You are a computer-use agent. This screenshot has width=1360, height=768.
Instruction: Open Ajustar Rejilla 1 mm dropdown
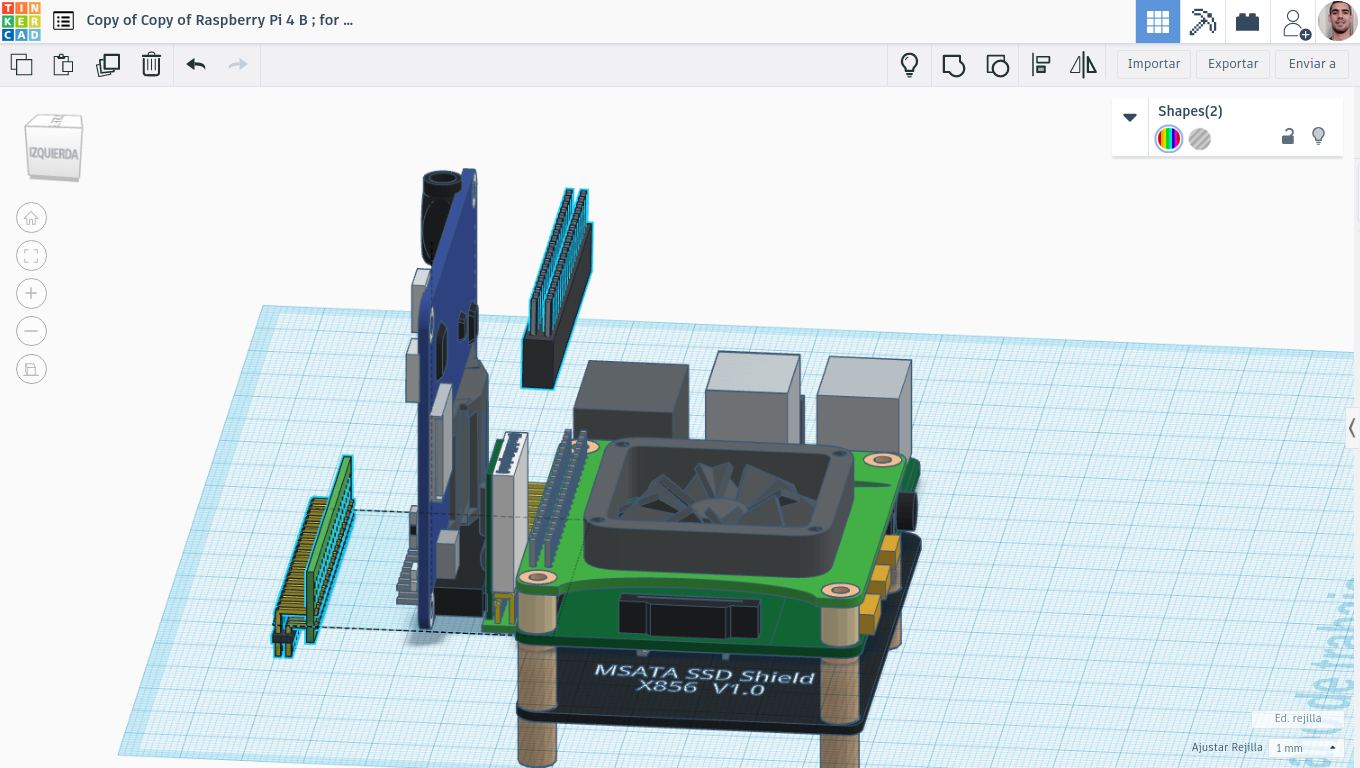[1305, 748]
